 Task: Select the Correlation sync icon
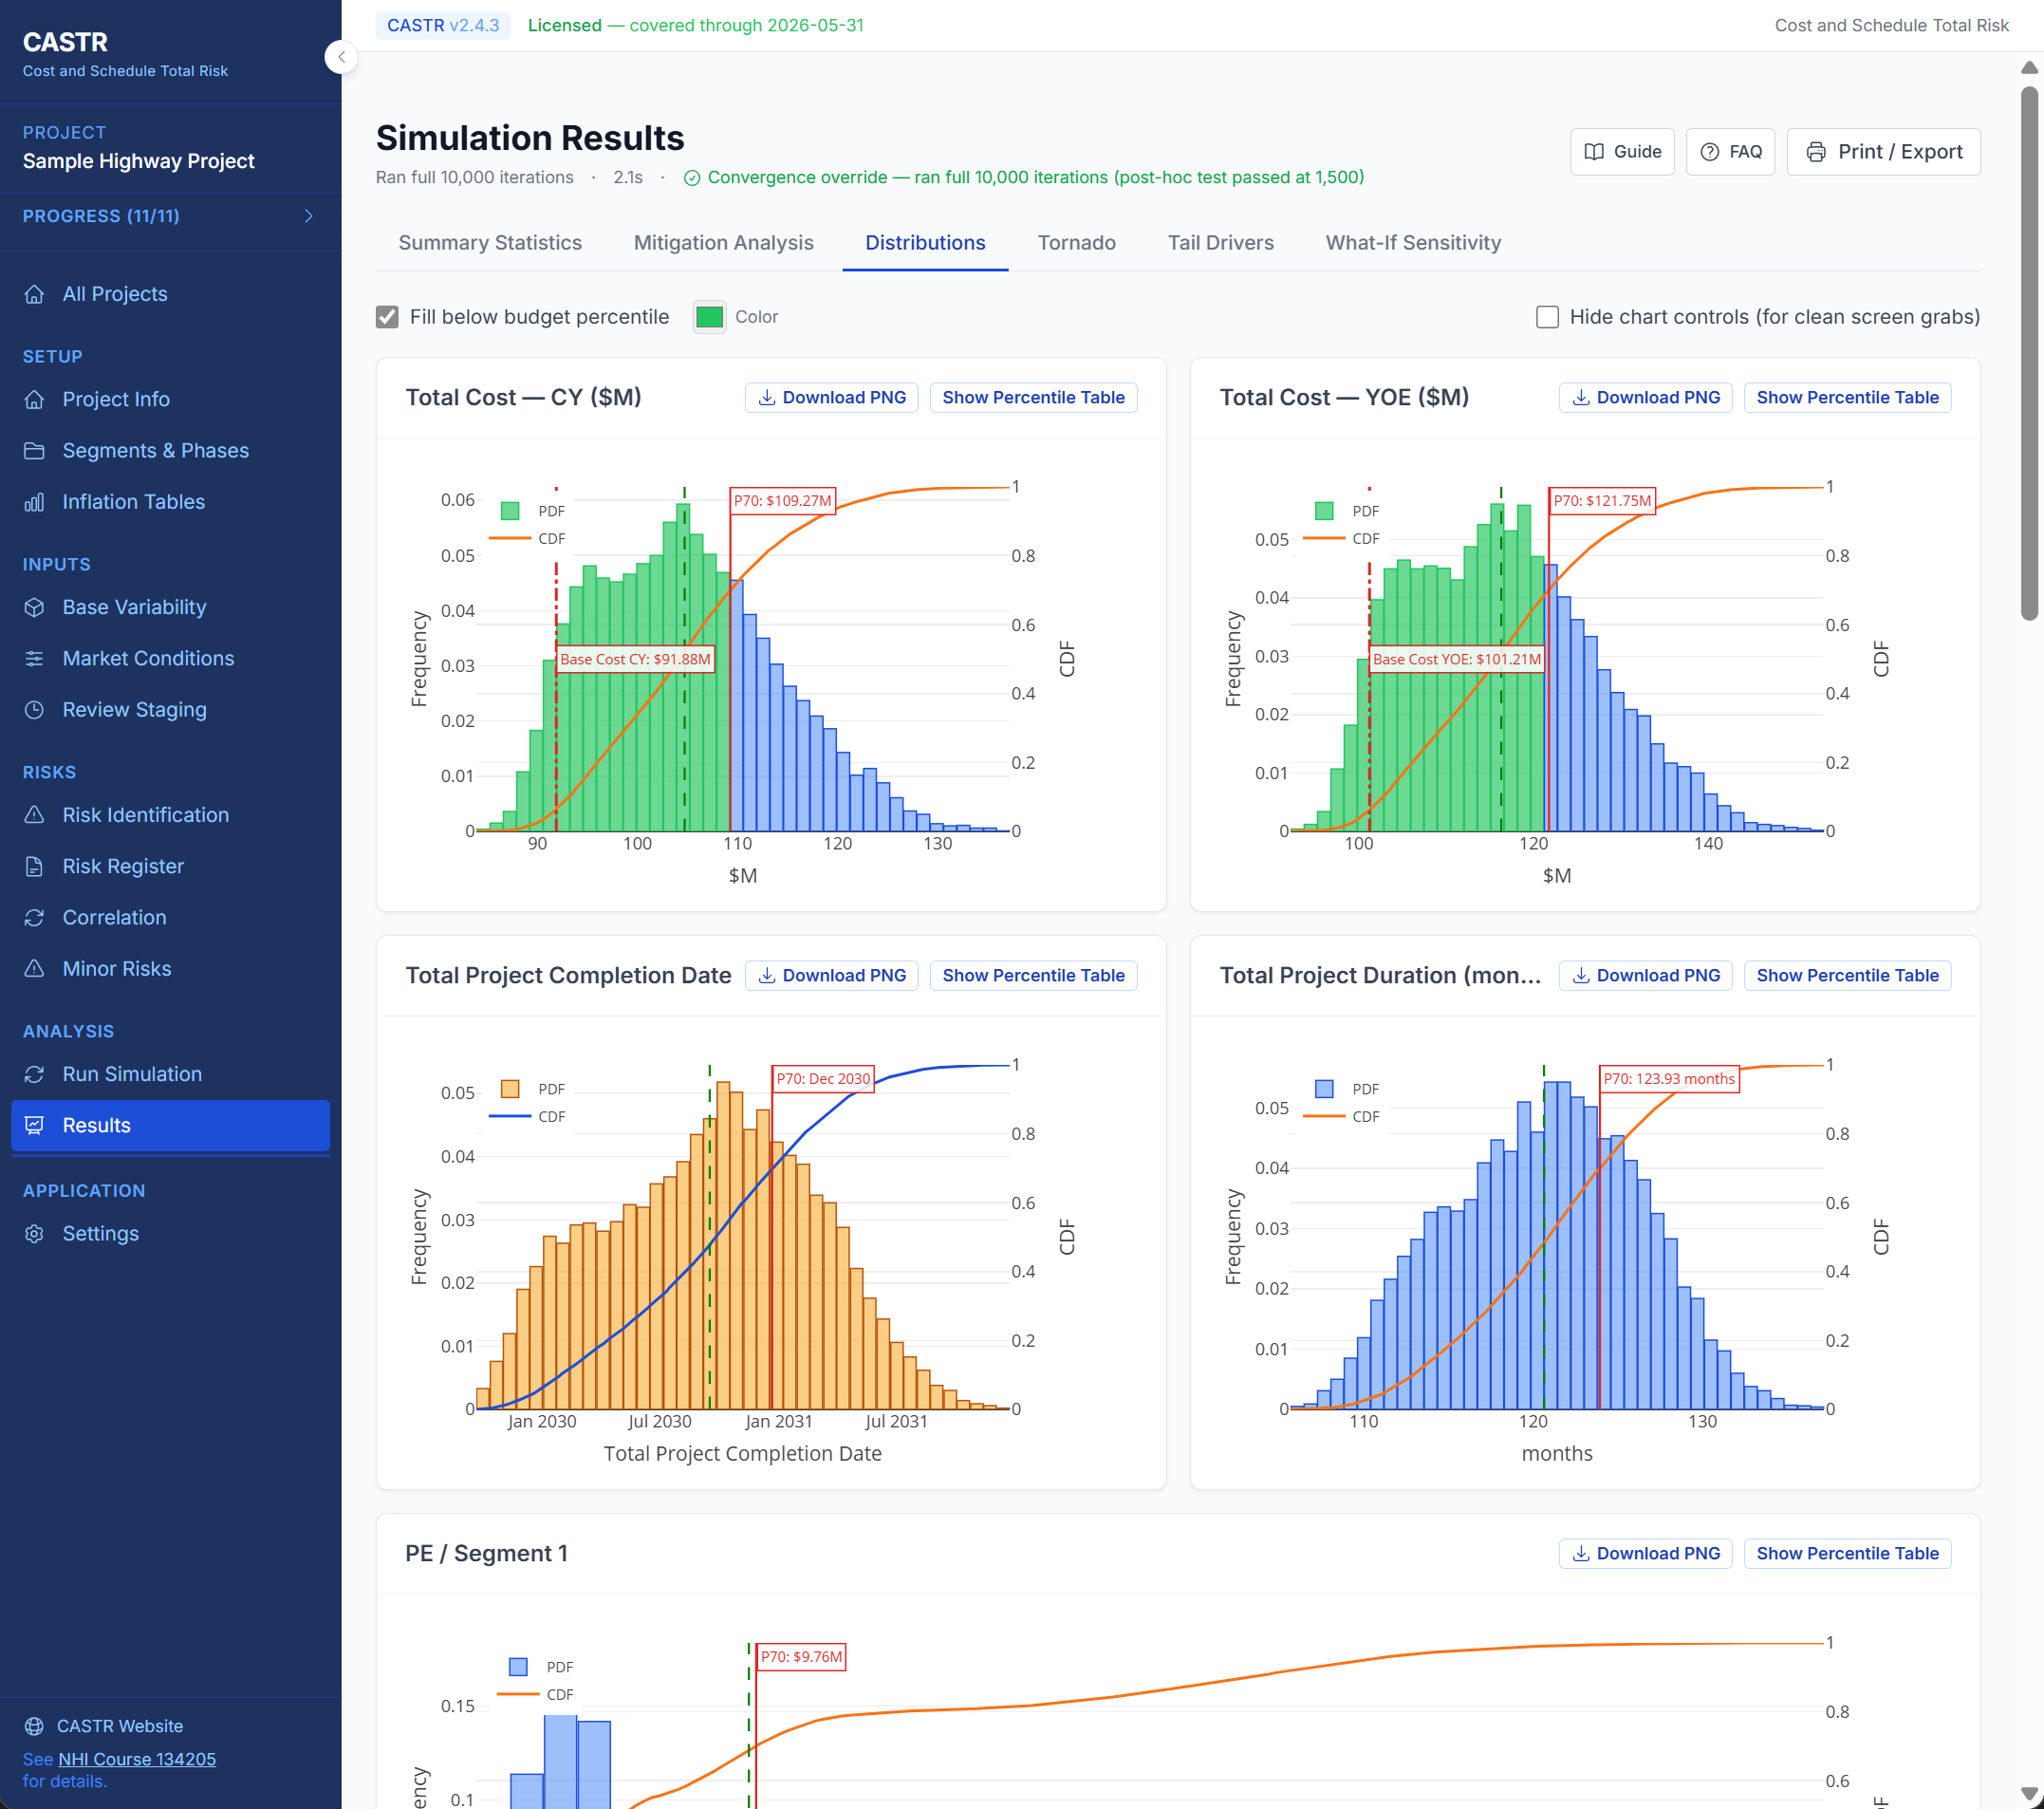pyautogui.click(x=36, y=917)
